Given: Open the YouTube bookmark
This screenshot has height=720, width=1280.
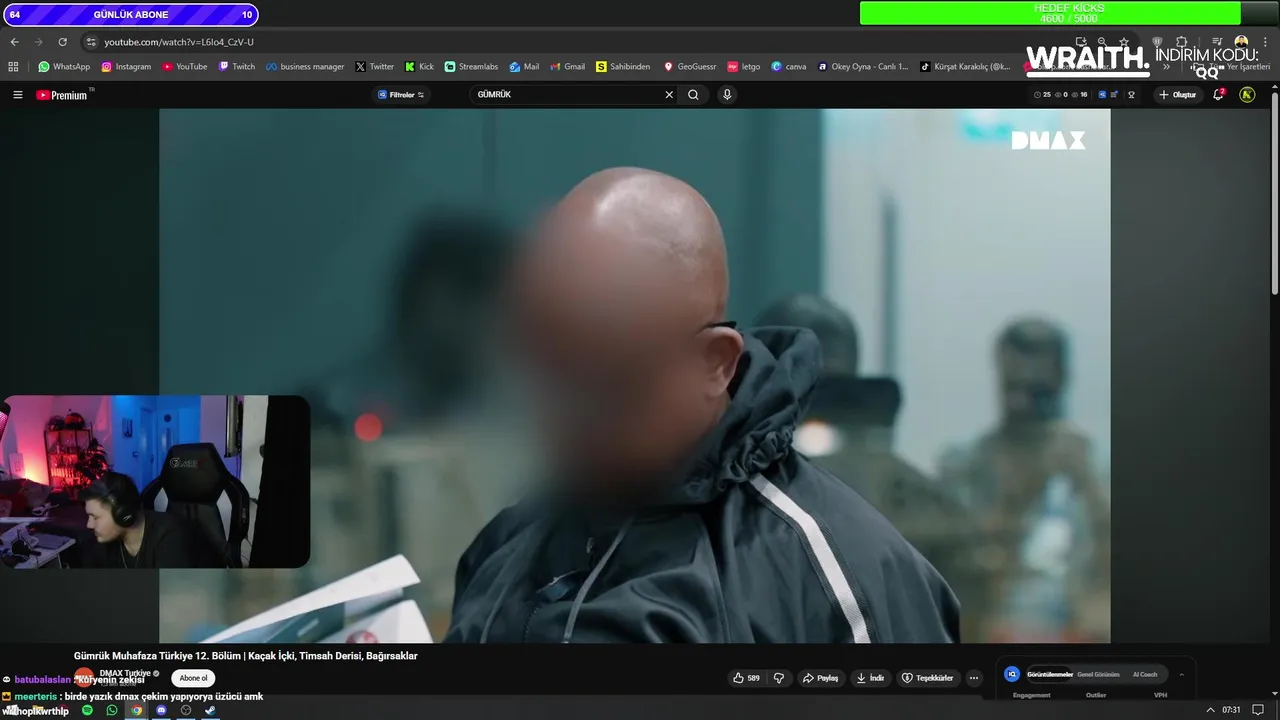Looking at the screenshot, I should pyautogui.click(x=185, y=67).
